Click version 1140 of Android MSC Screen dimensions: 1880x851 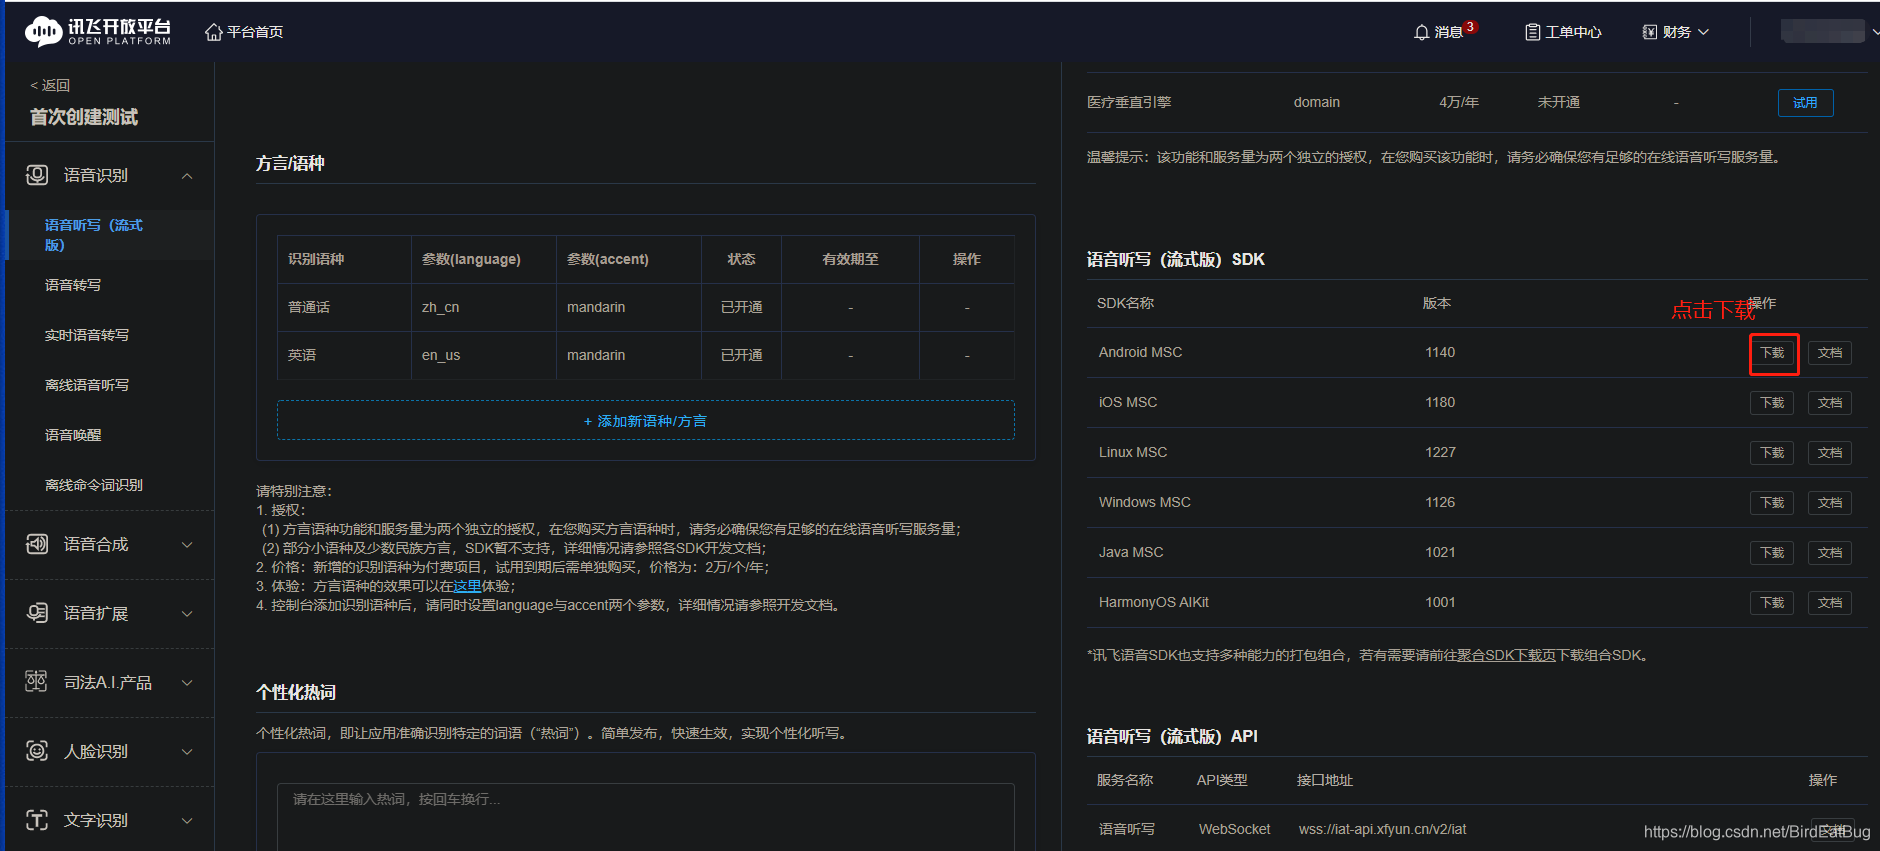pos(1440,352)
